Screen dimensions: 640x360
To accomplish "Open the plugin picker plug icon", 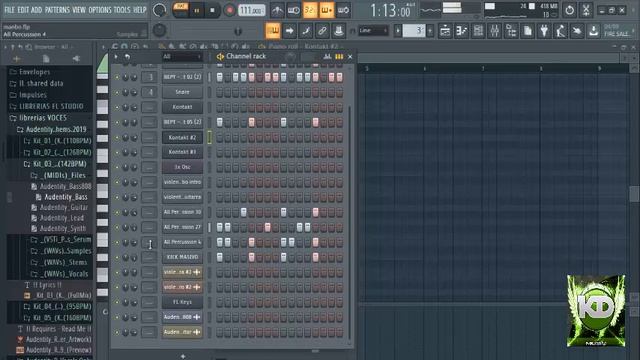I will coord(544,31).
